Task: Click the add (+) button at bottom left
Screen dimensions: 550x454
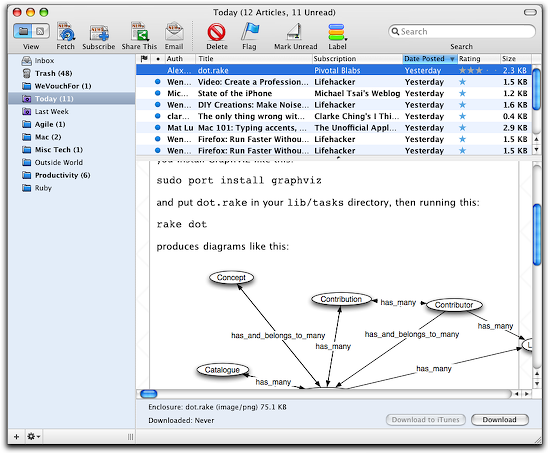Action: tap(16, 436)
